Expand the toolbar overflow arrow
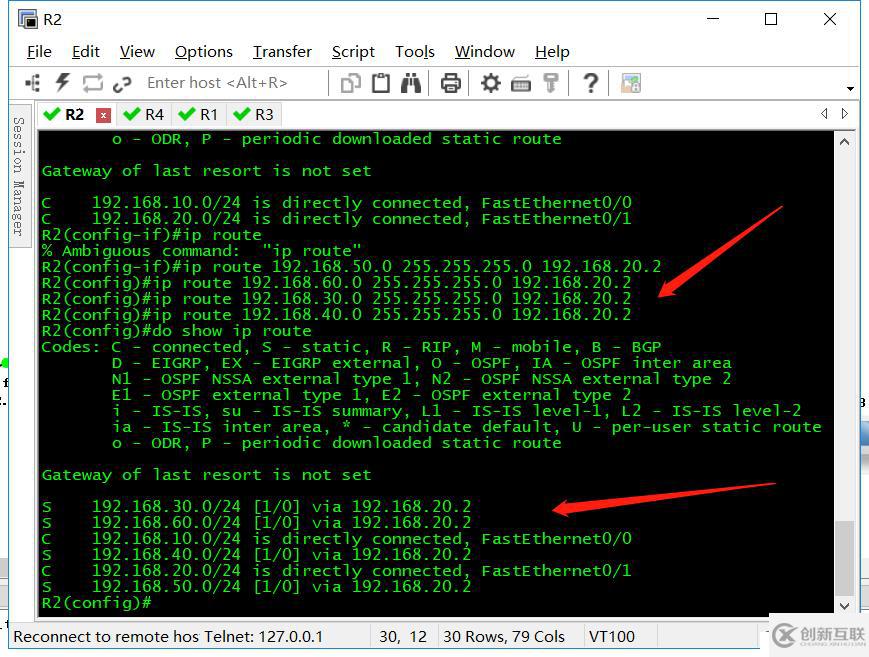Image resolution: width=869 pixels, height=657 pixels. [x=850, y=88]
